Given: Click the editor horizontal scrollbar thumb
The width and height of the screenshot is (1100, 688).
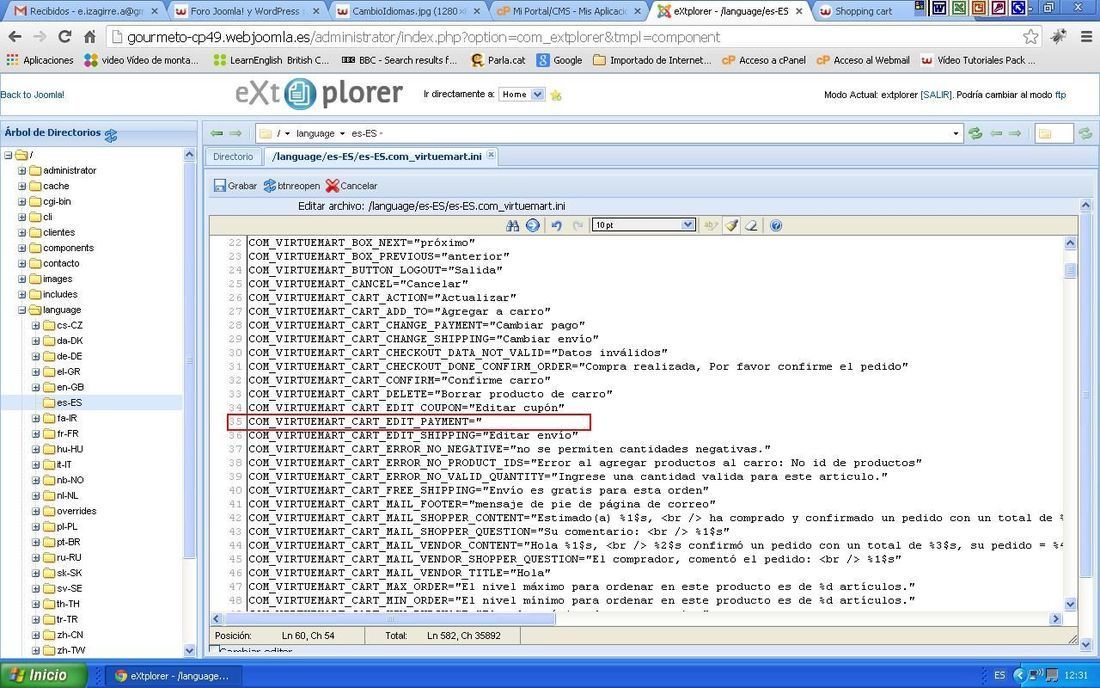Looking at the screenshot, I should click(x=389, y=619).
